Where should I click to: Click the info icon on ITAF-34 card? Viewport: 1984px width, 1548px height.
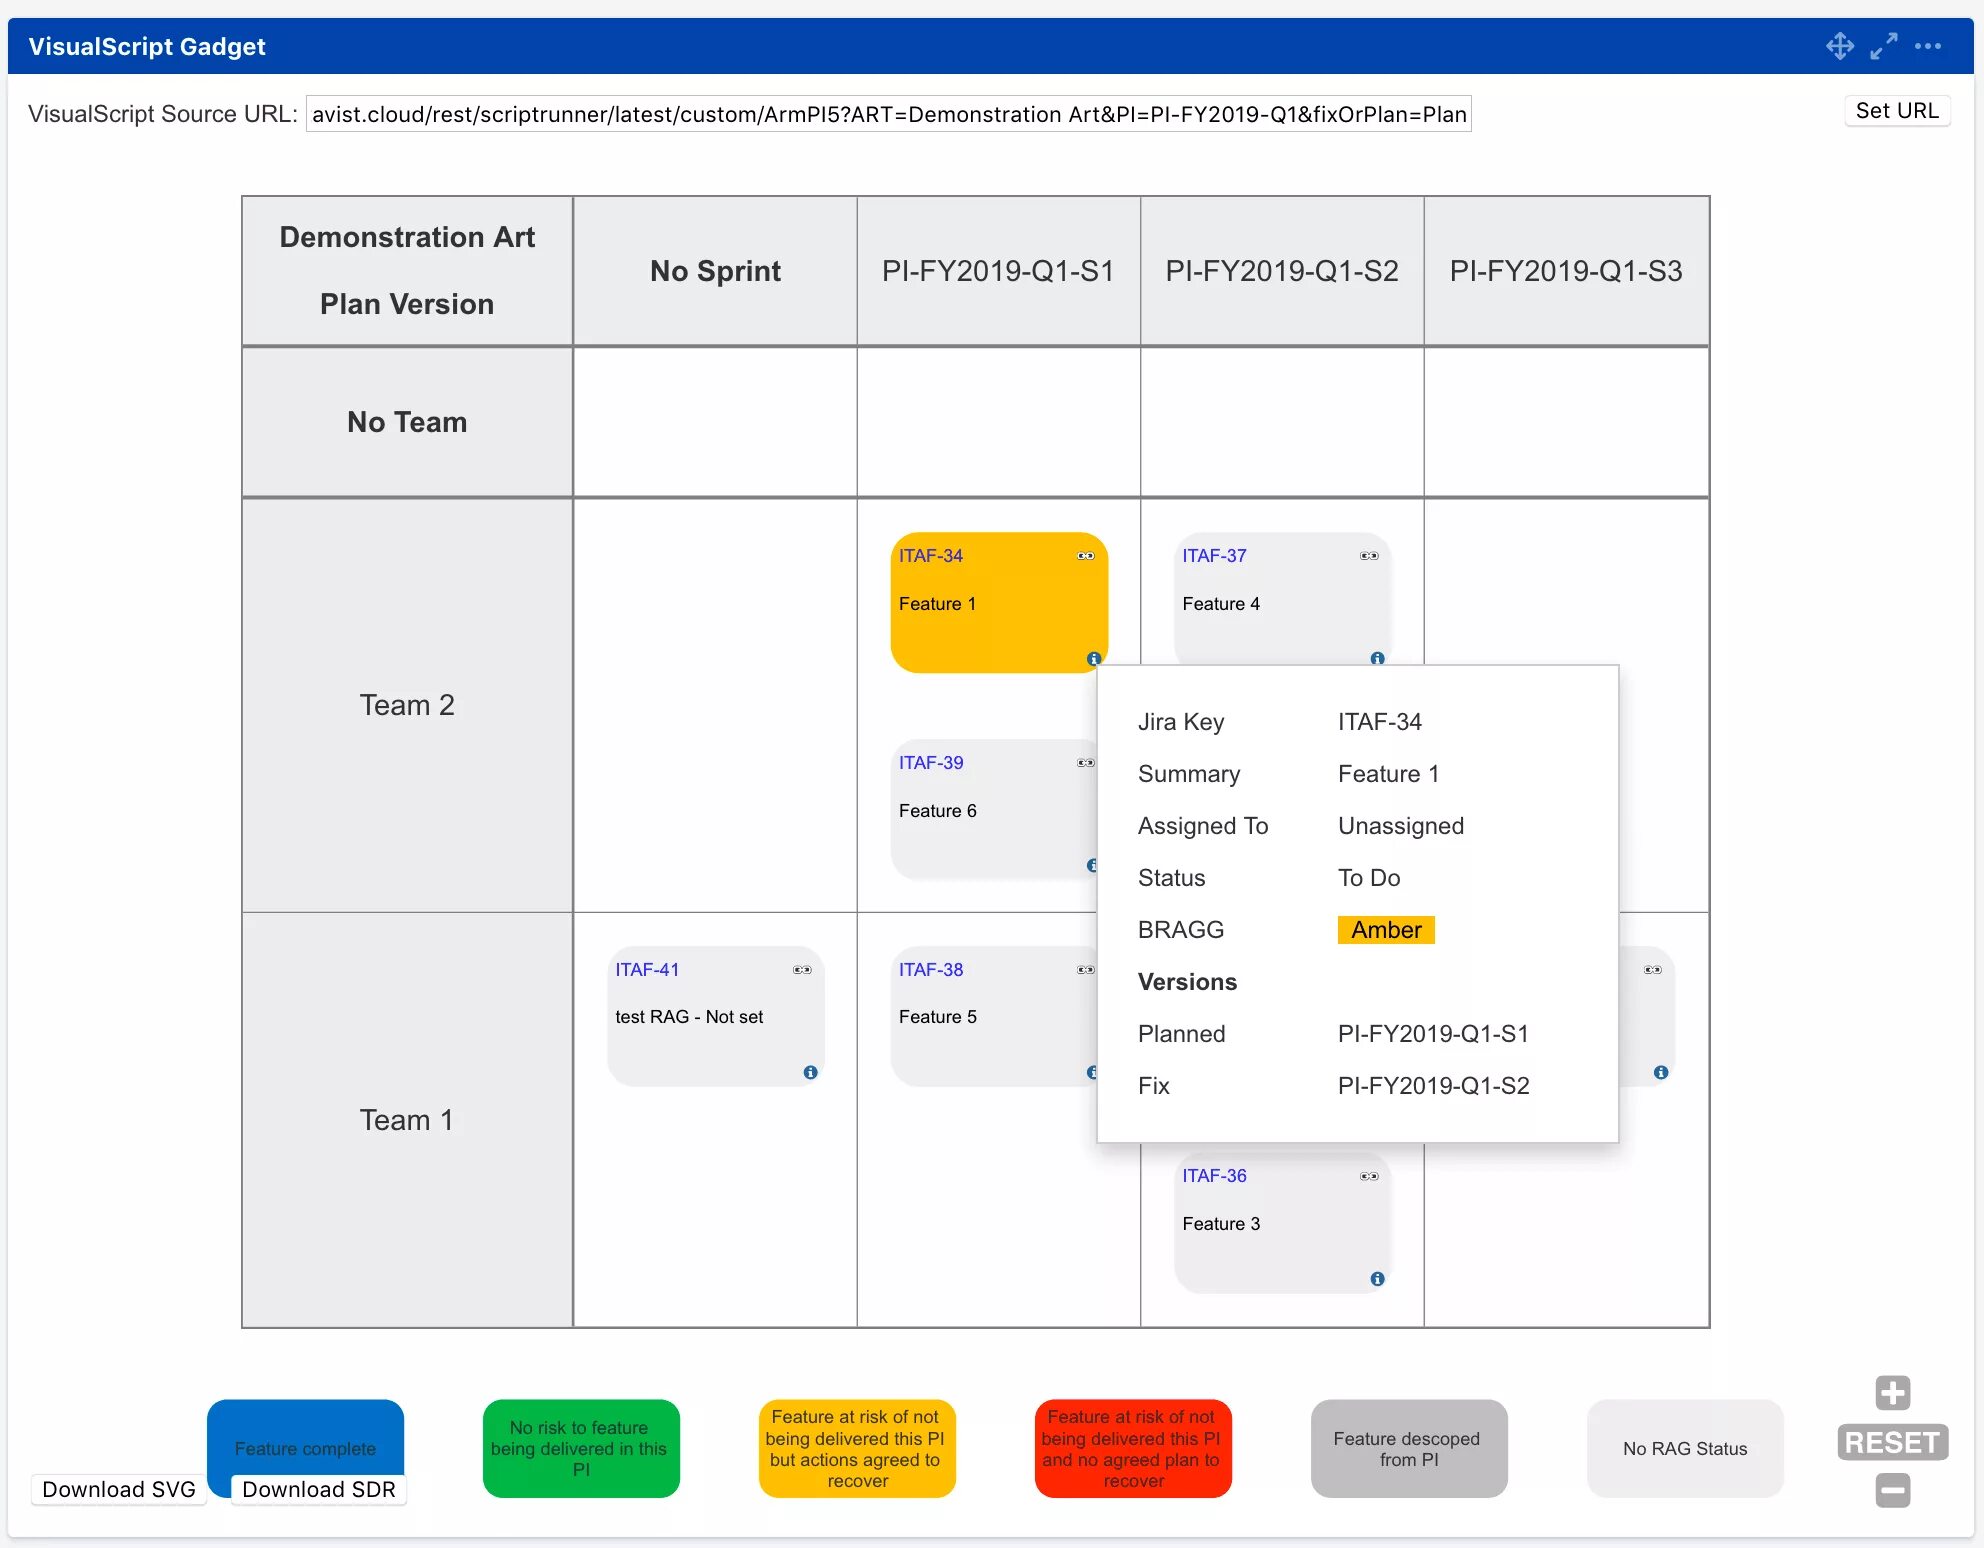1093,659
